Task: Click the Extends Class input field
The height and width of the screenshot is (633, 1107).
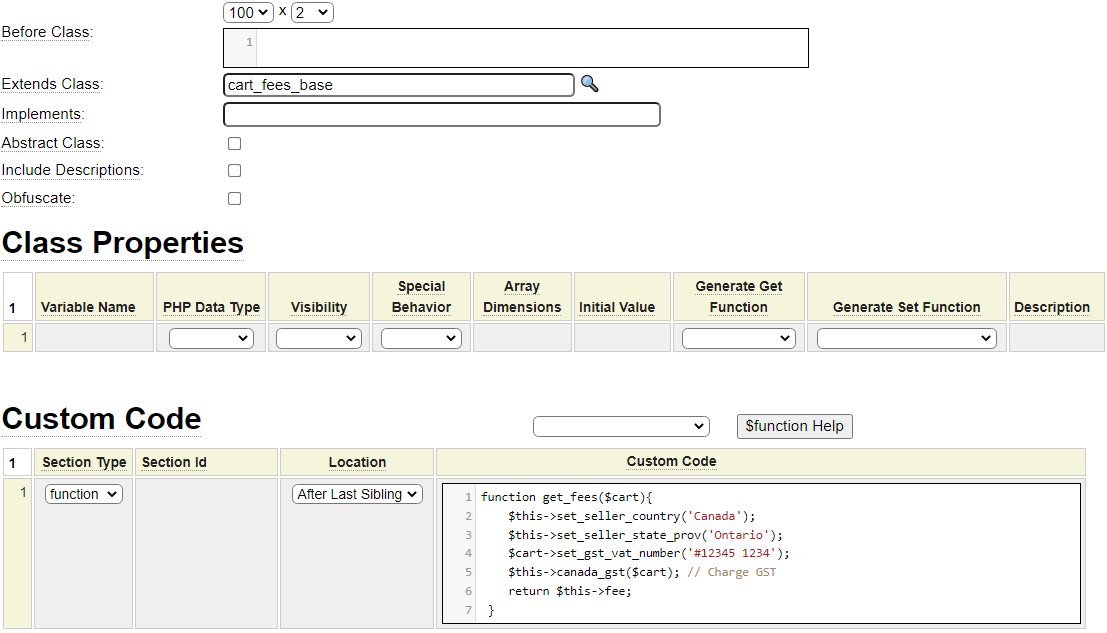Action: pyautogui.click(x=399, y=85)
